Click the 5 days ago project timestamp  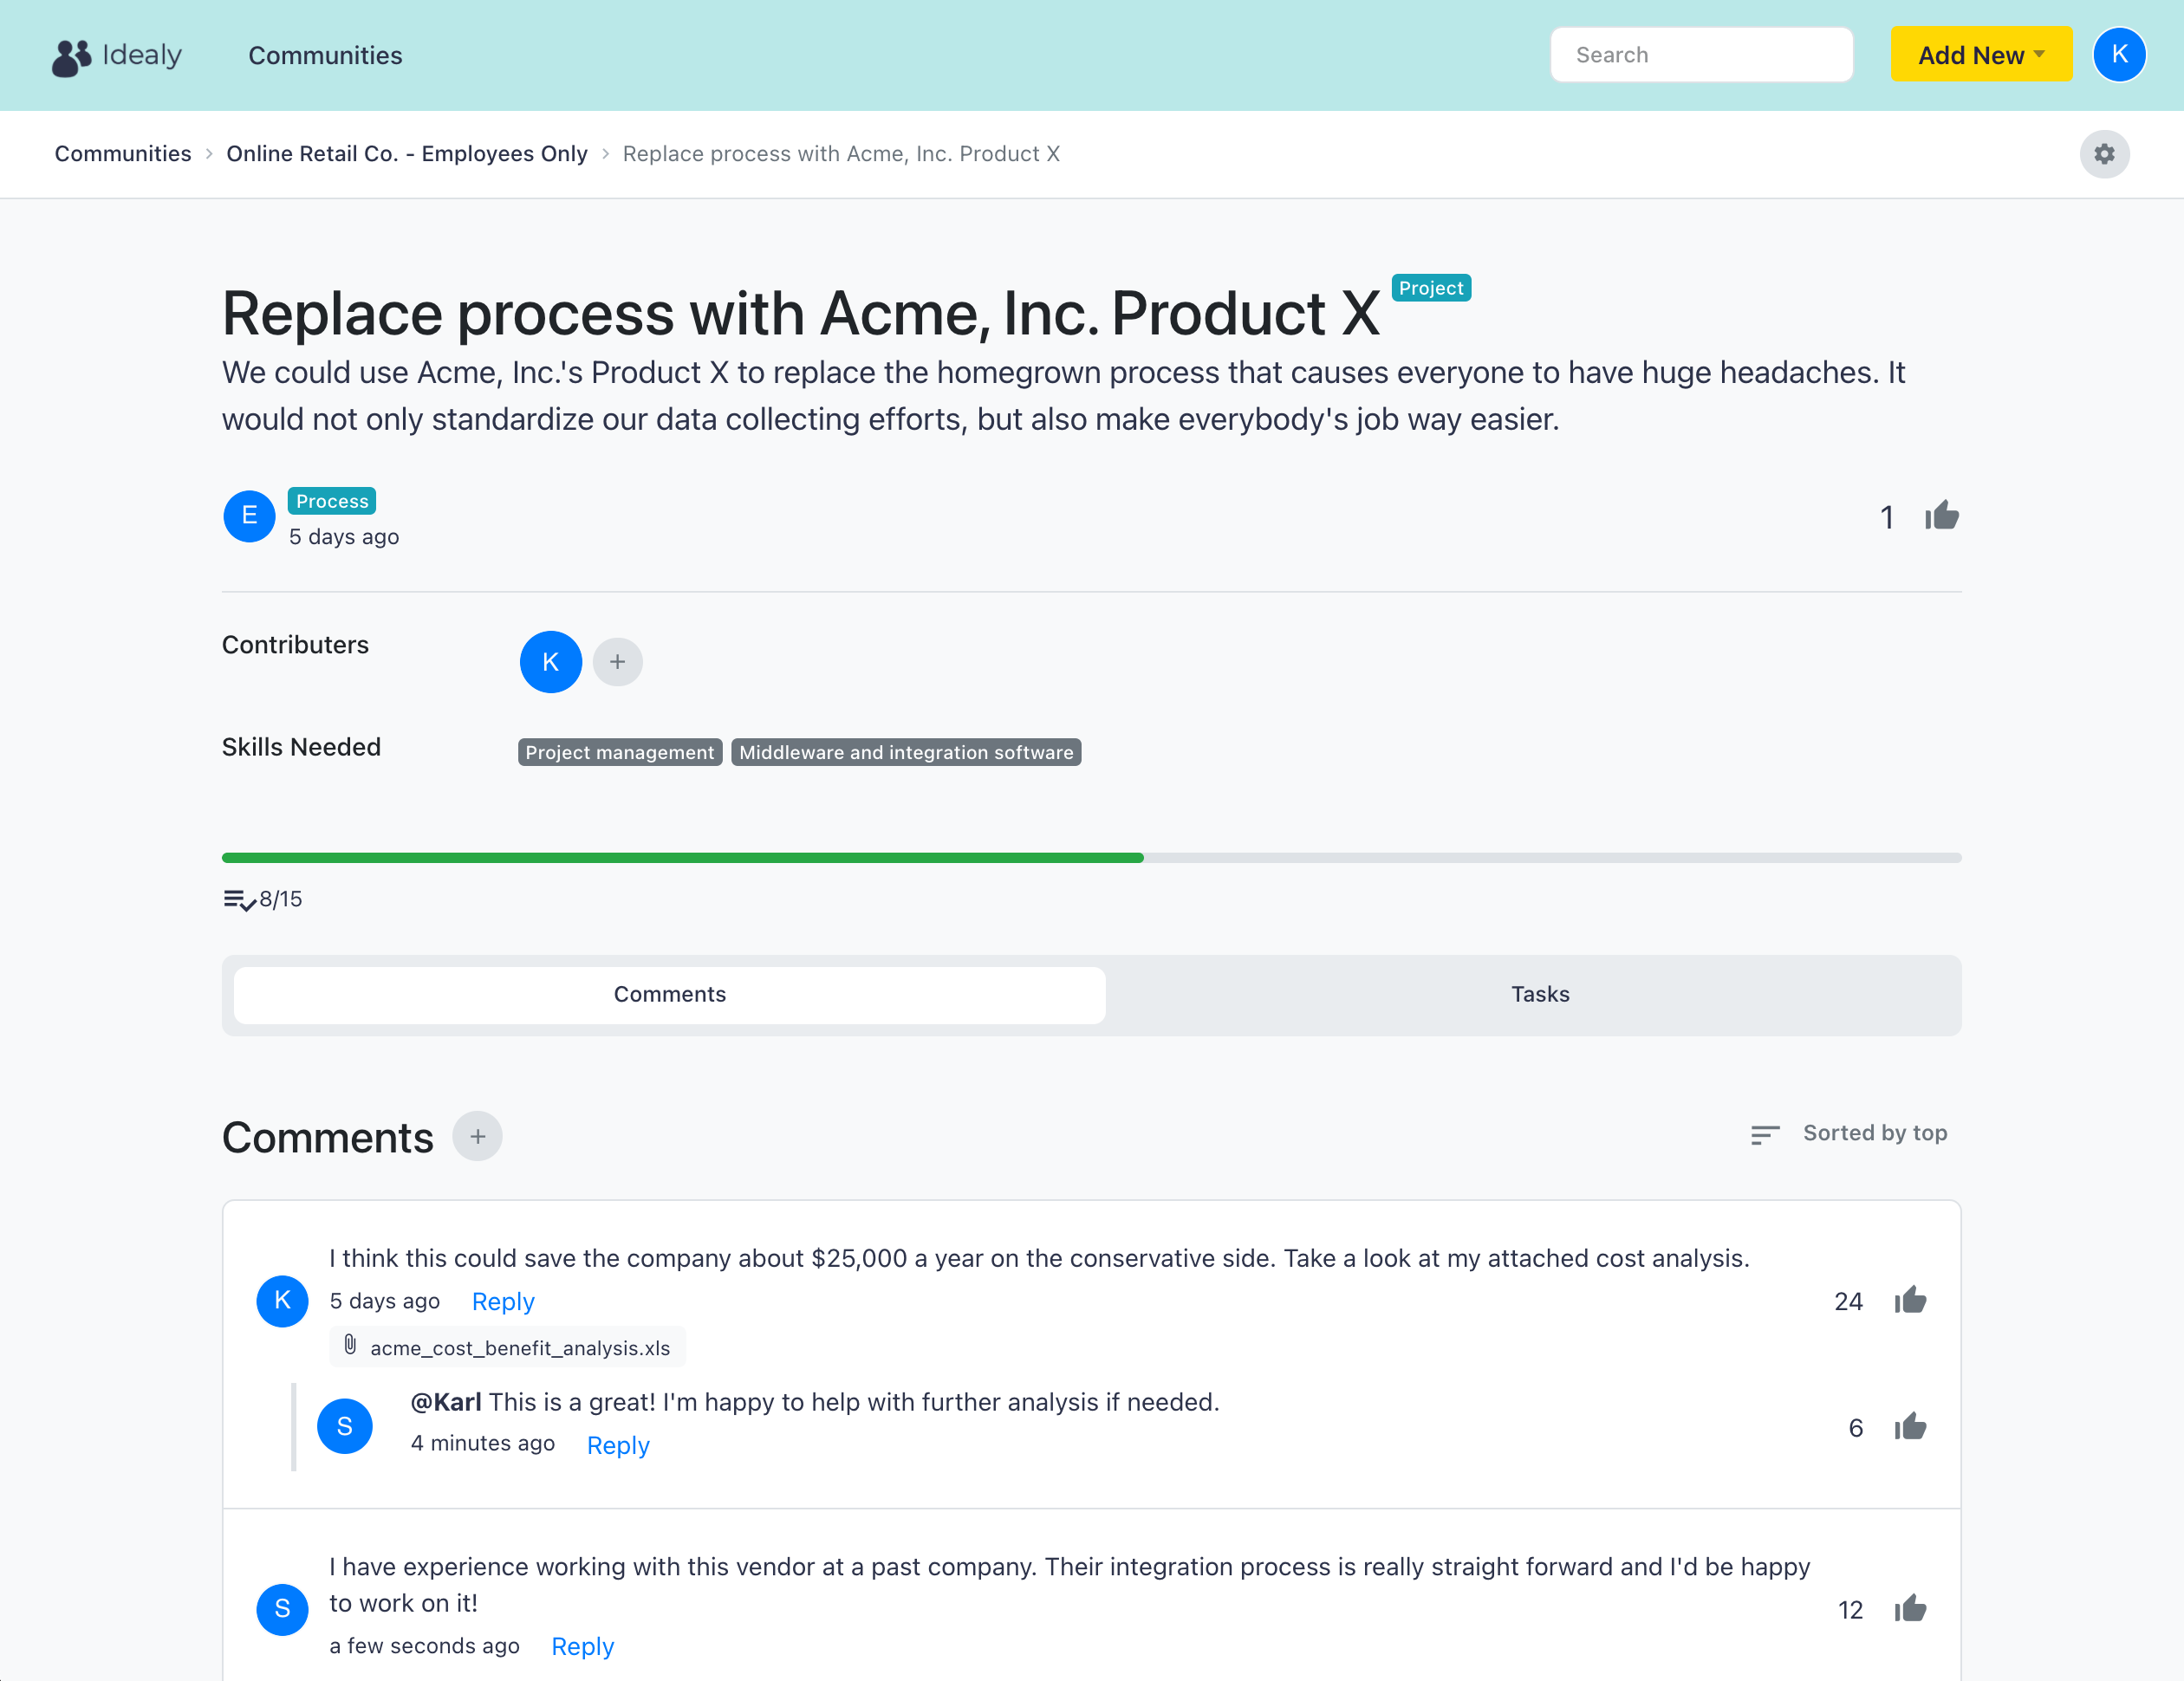(x=344, y=537)
